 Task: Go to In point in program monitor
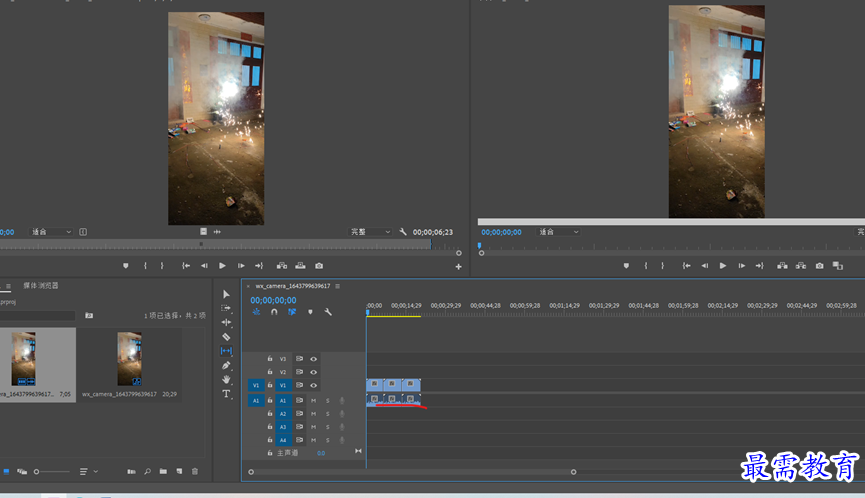[686, 266]
